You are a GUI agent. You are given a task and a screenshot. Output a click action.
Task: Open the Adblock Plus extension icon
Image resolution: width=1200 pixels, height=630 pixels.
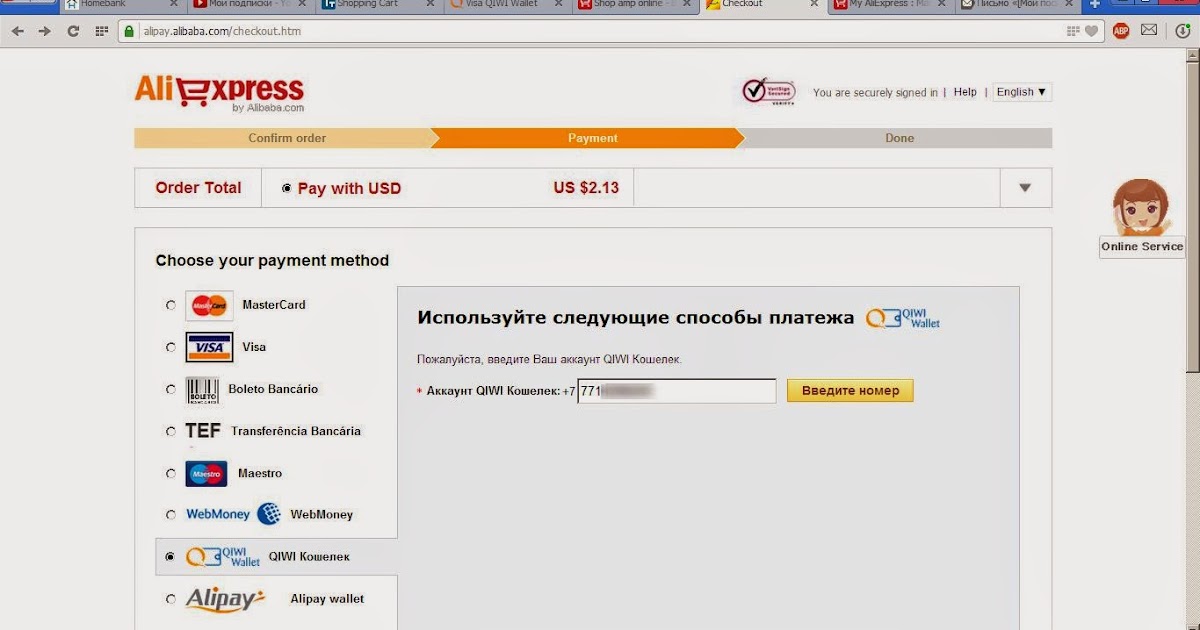pos(1121,31)
